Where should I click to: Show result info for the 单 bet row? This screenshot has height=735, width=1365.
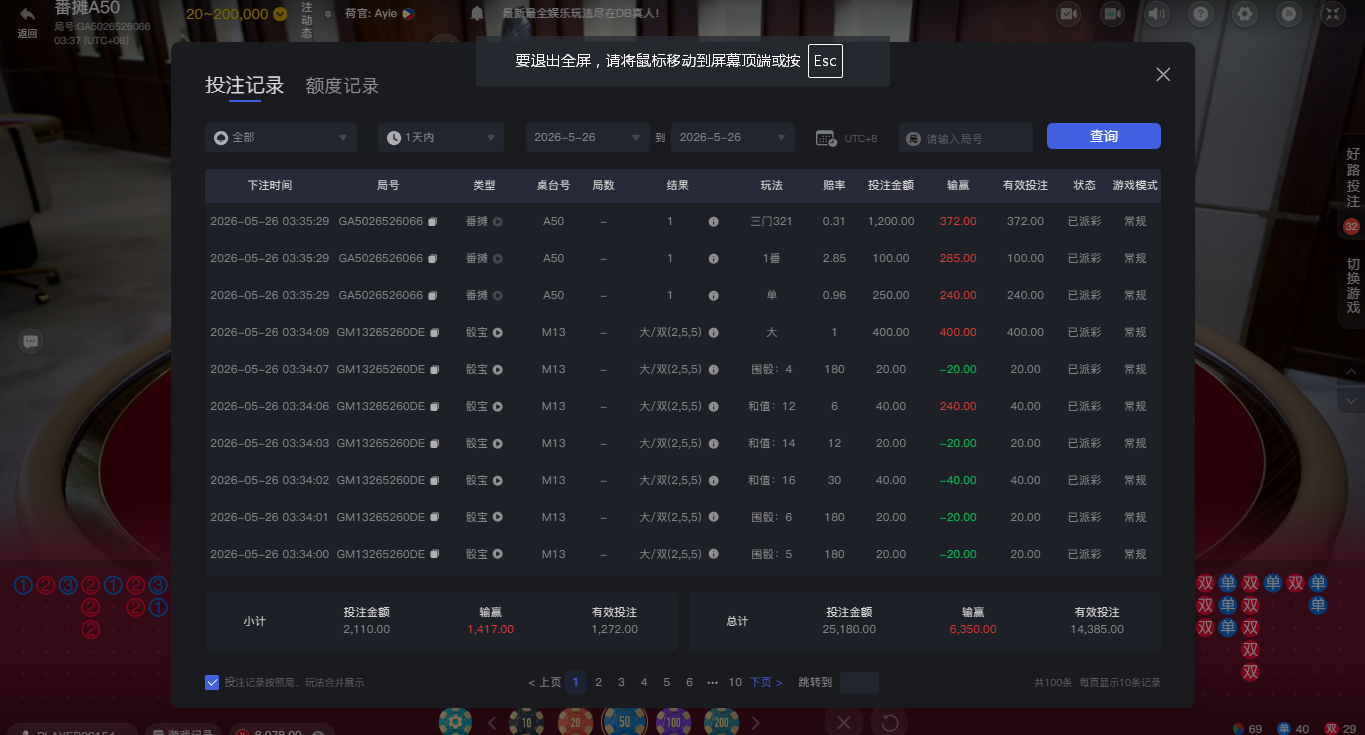713,295
